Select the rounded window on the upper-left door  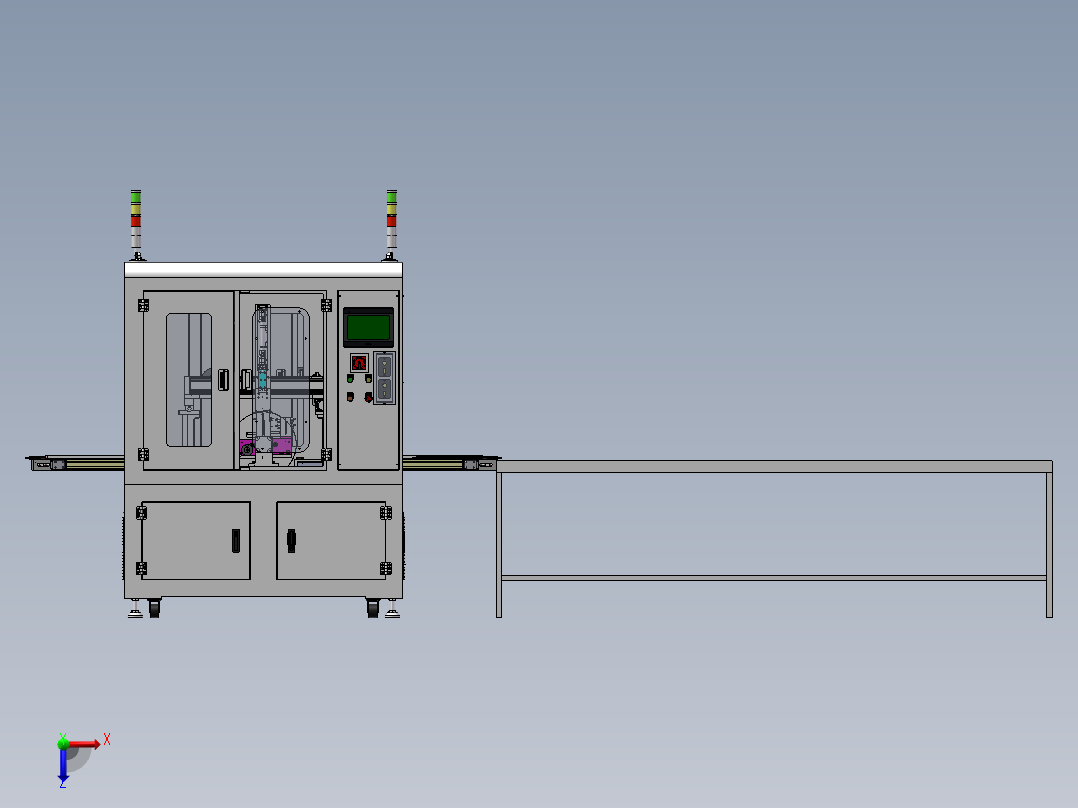coord(189,380)
